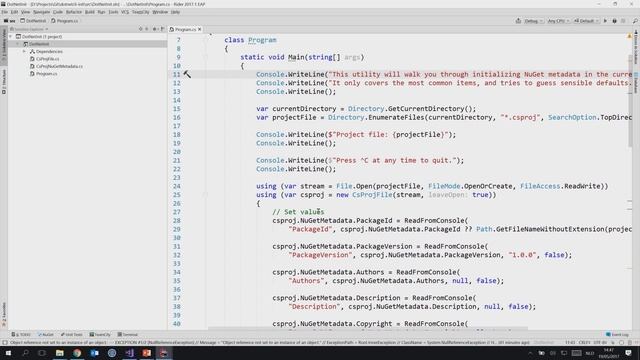Viewport: 640px width, 360px height.
Task: Open the Windows notification center icon
Action: (629, 353)
